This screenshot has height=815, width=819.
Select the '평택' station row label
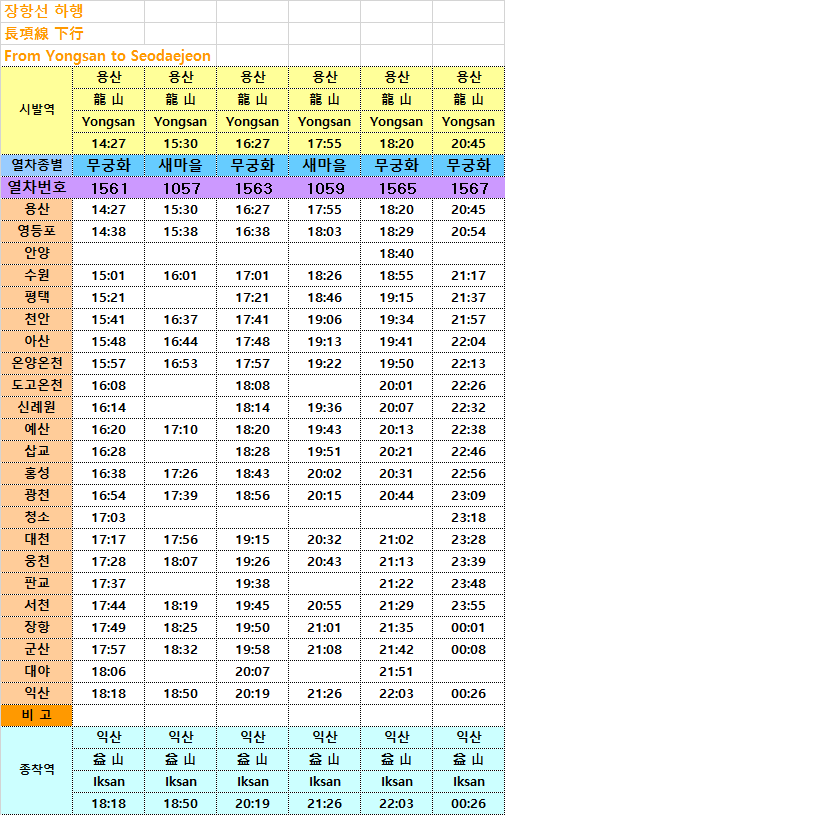[37, 297]
